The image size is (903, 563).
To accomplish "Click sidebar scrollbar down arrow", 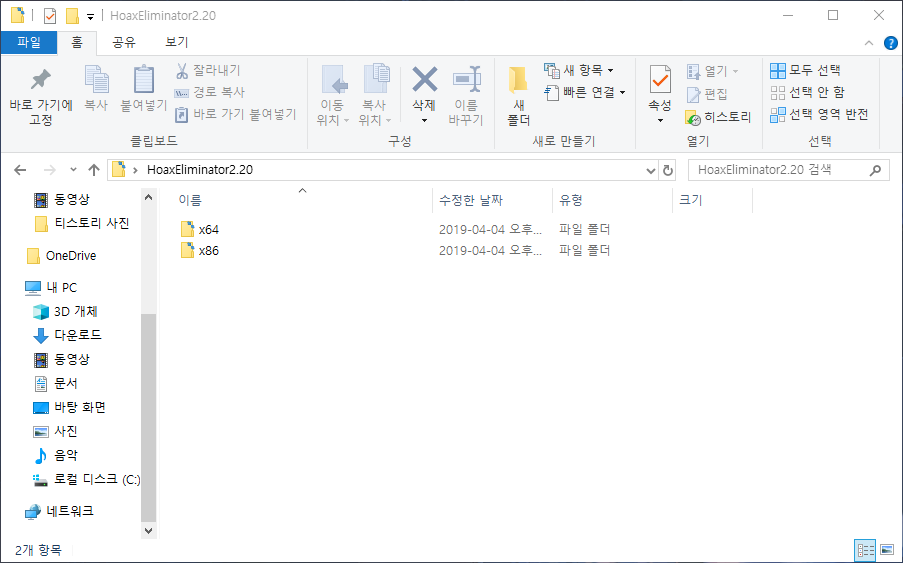I will pos(149,531).
